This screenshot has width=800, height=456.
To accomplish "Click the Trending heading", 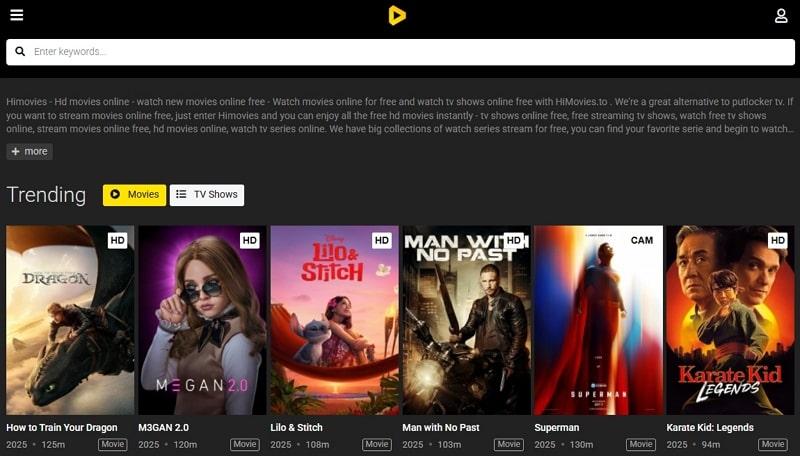I will click(x=46, y=195).
